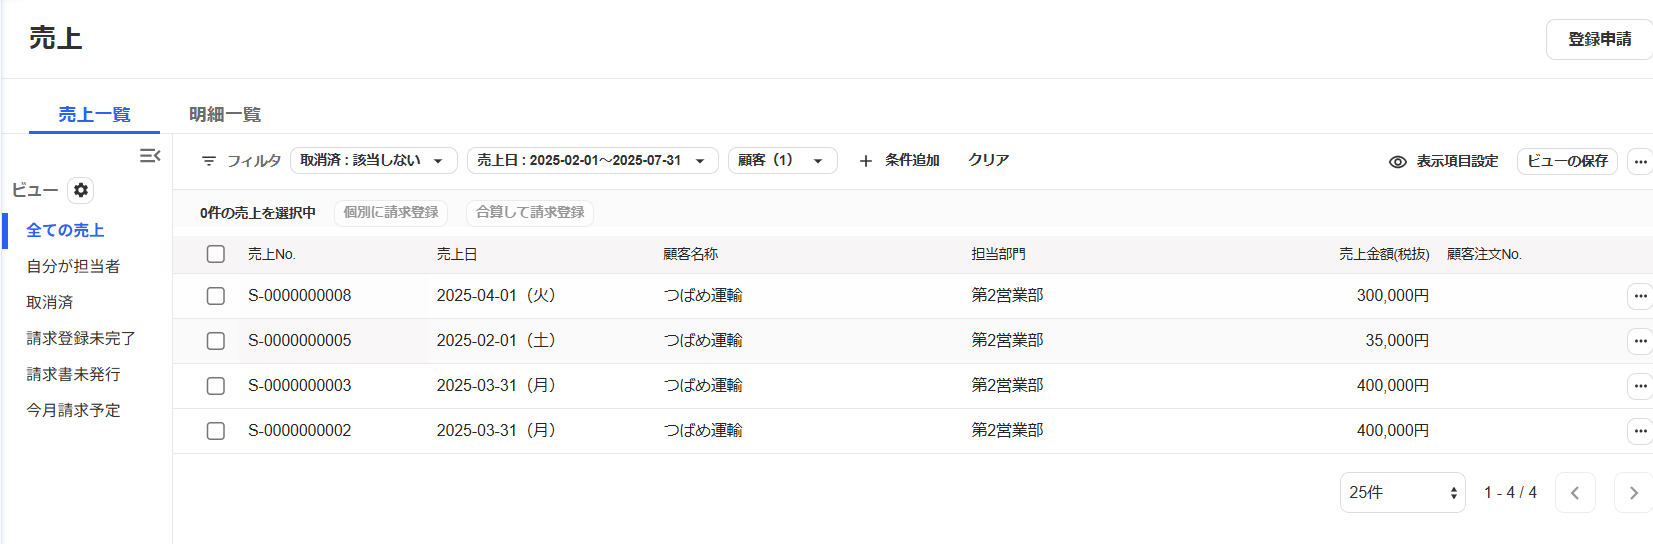Click 売上日 column header

click(x=457, y=254)
